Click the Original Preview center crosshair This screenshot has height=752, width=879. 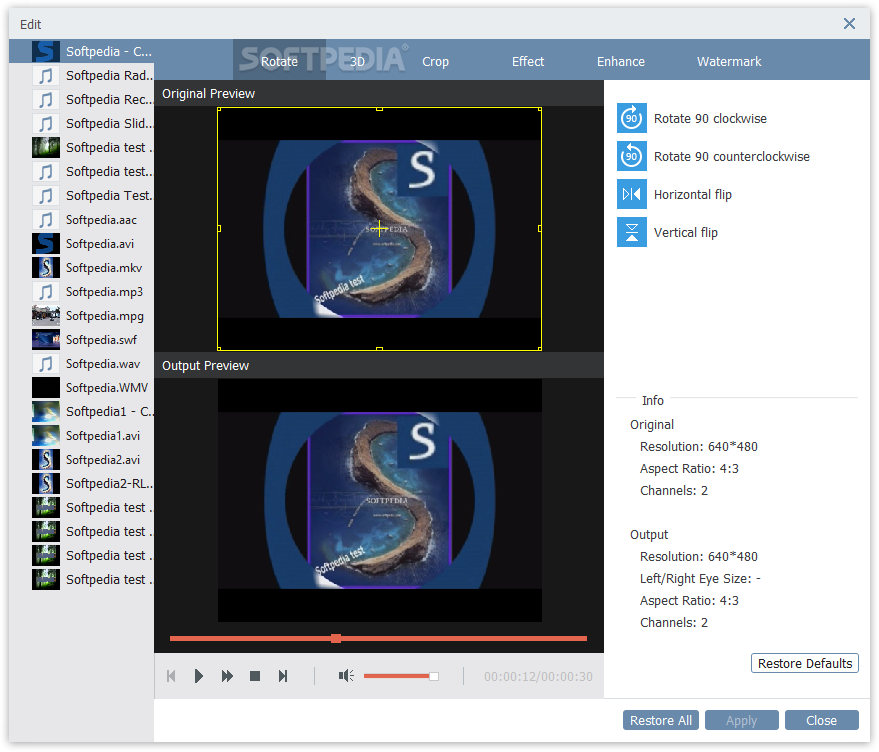(x=380, y=229)
